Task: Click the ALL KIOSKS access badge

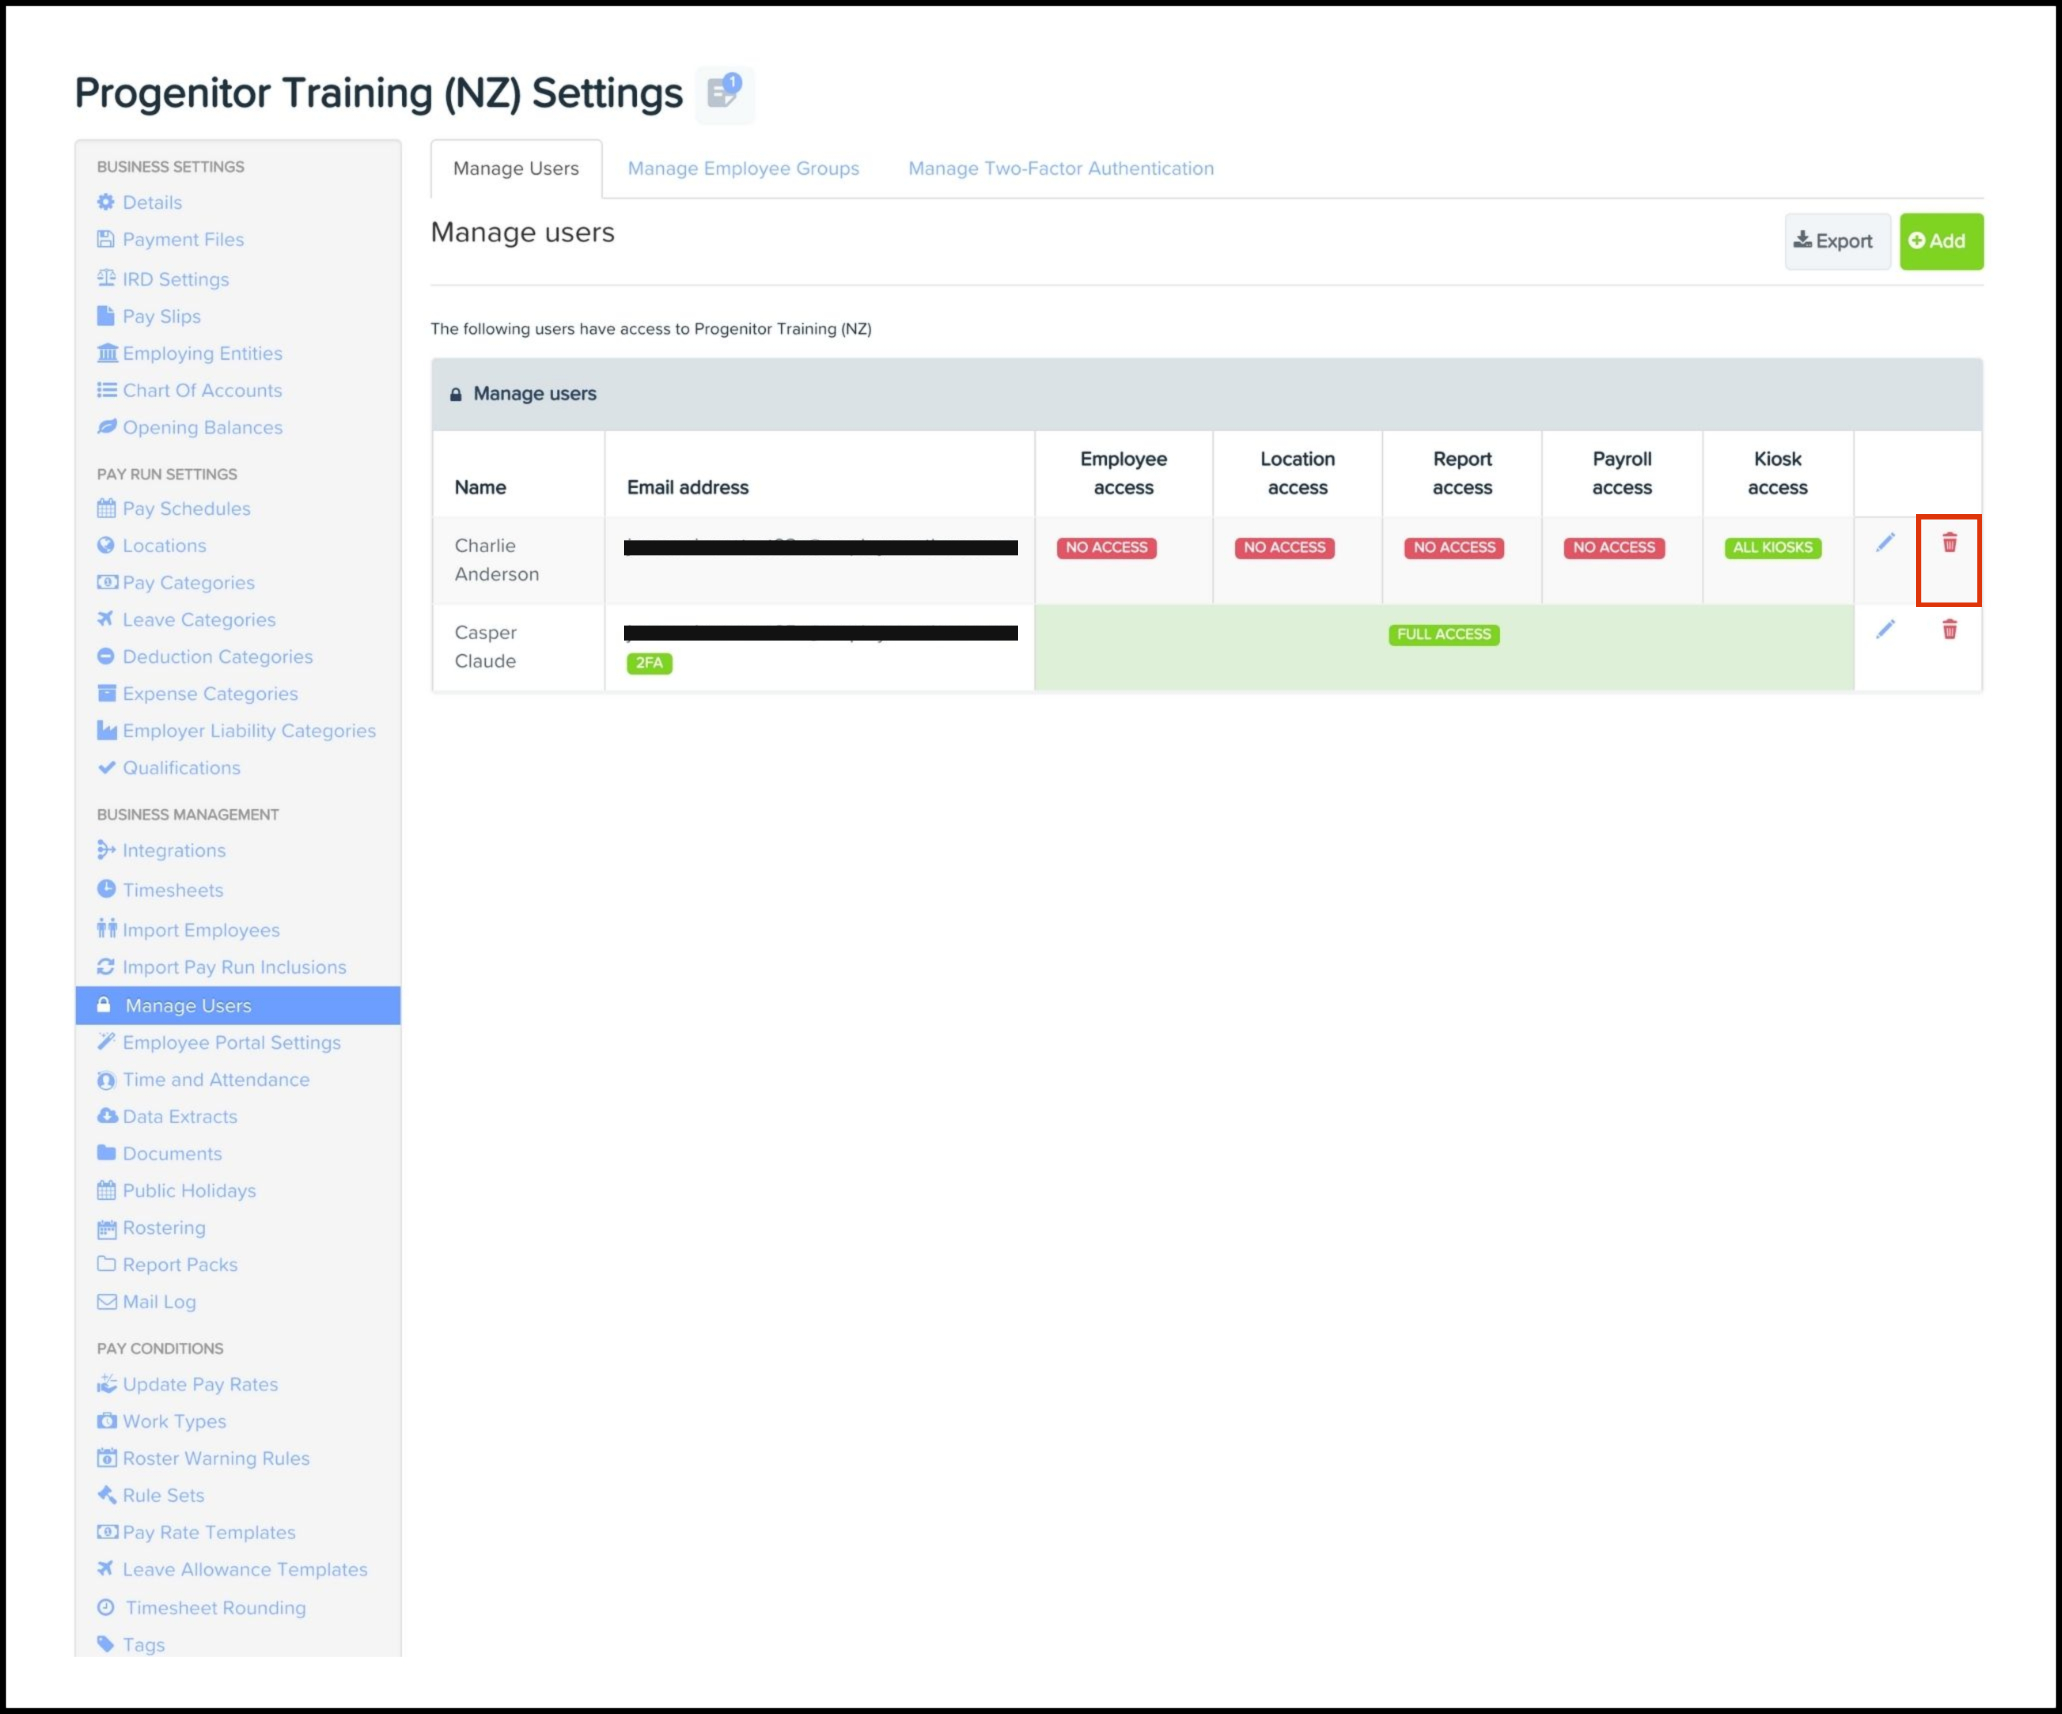Action: tap(1772, 548)
